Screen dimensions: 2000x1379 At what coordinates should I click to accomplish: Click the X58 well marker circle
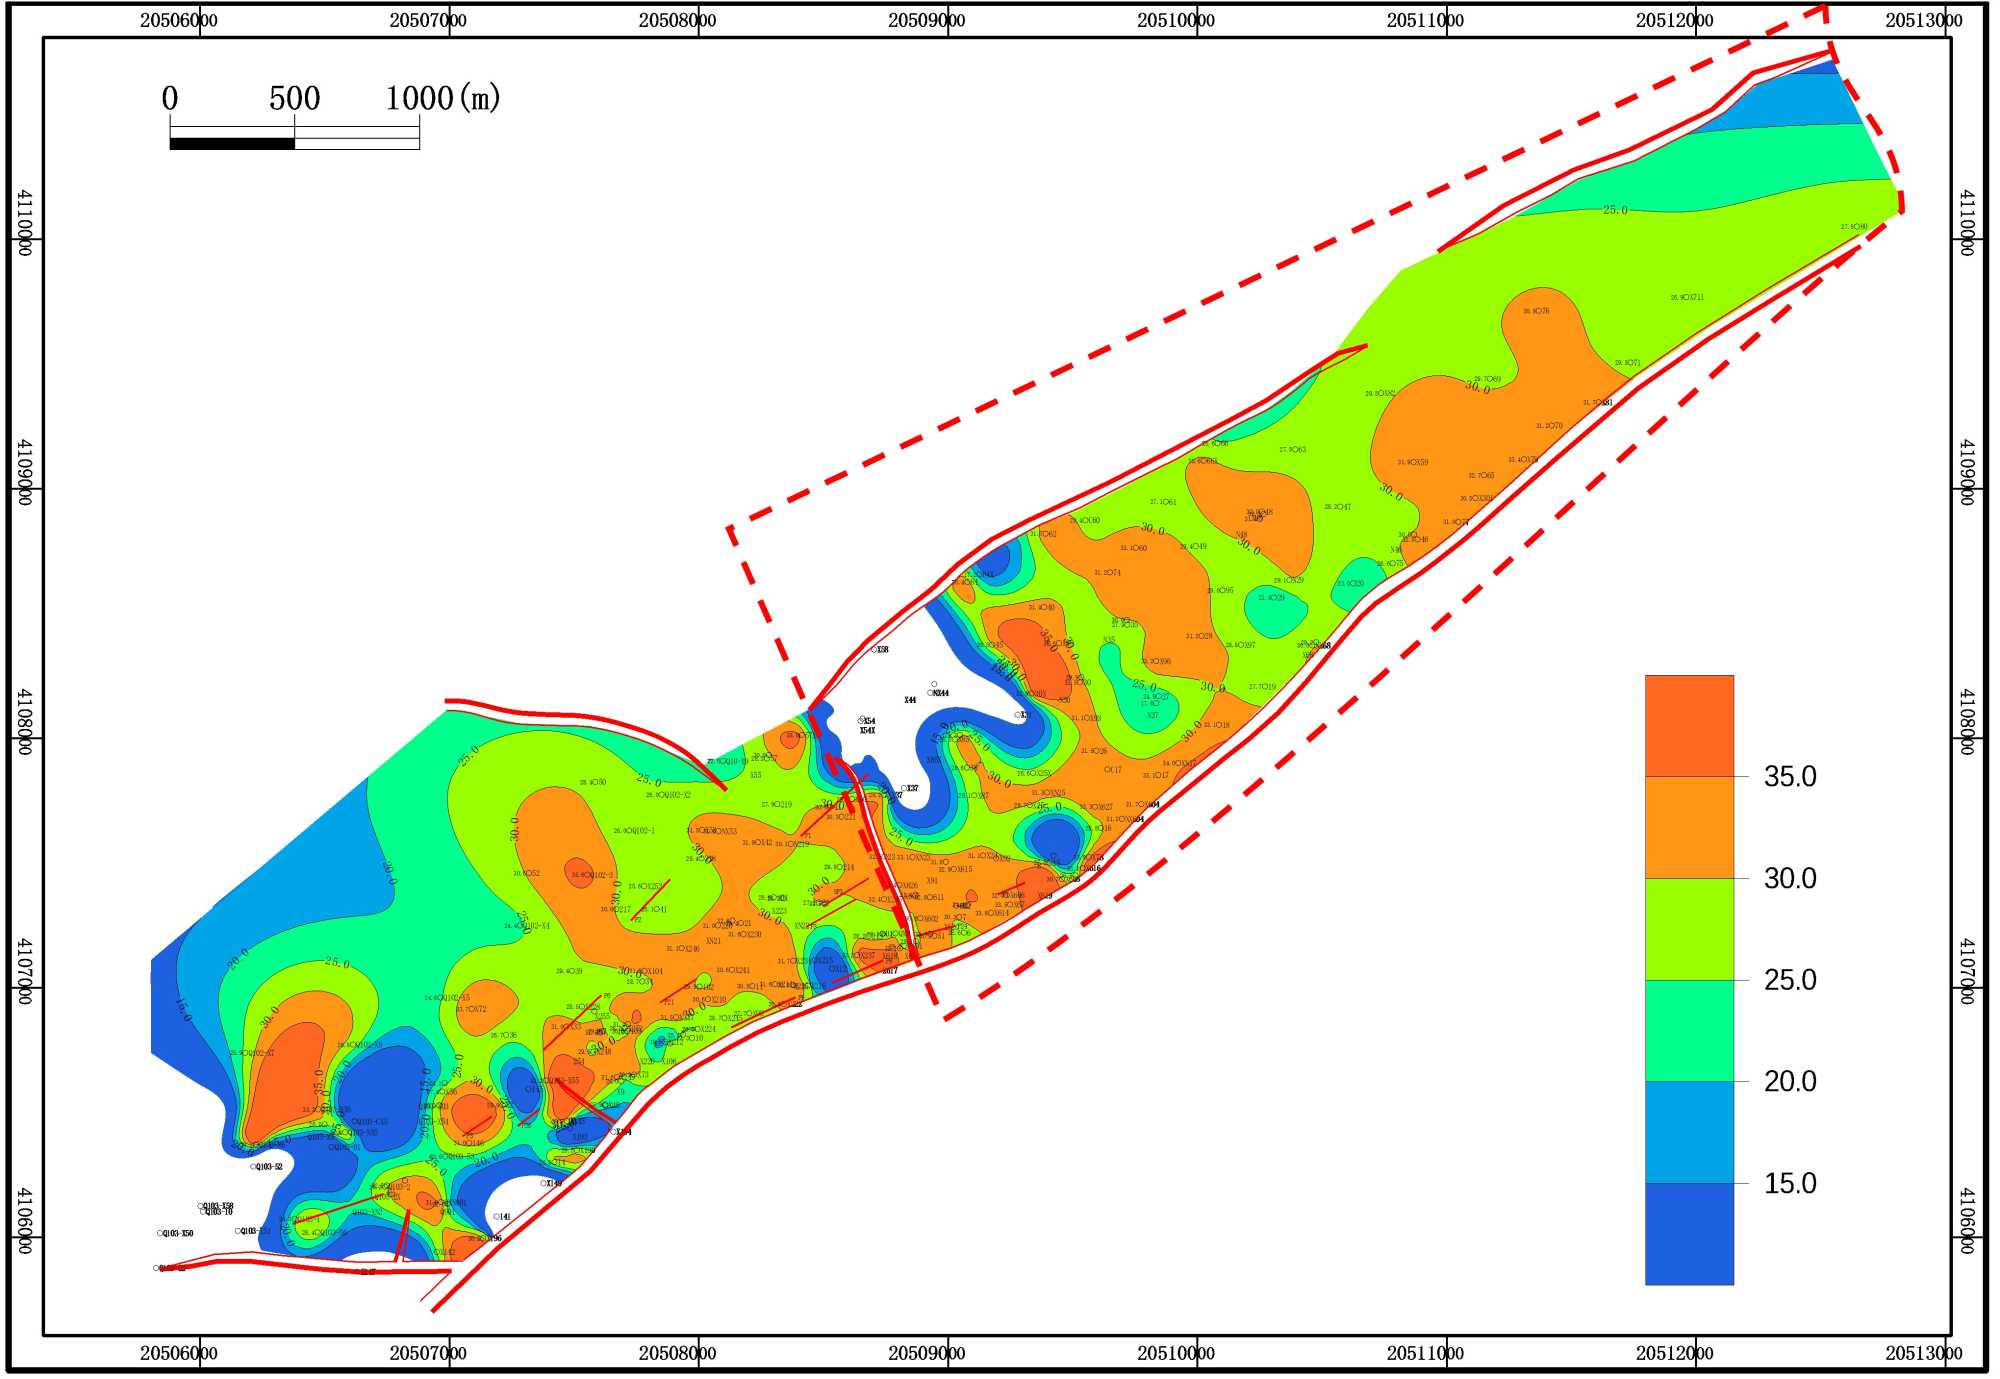pos(874,652)
